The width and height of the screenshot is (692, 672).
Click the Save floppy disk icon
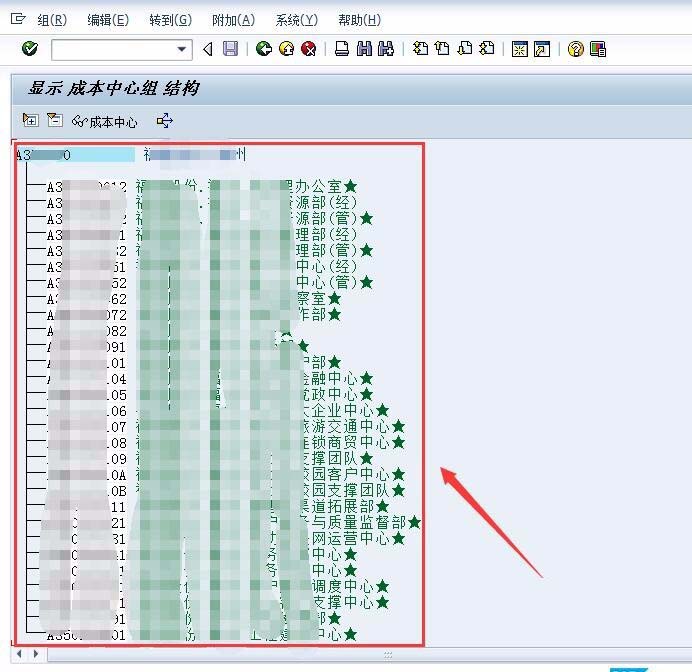click(x=230, y=49)
